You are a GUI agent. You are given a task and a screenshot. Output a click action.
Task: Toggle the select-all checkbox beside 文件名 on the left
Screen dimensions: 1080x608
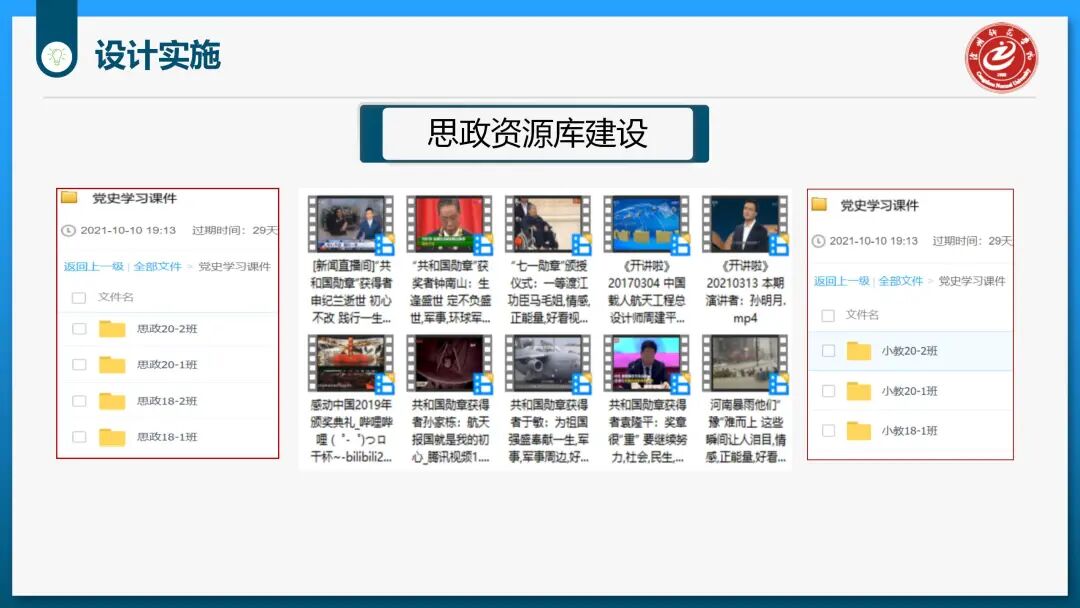[80, 297]
